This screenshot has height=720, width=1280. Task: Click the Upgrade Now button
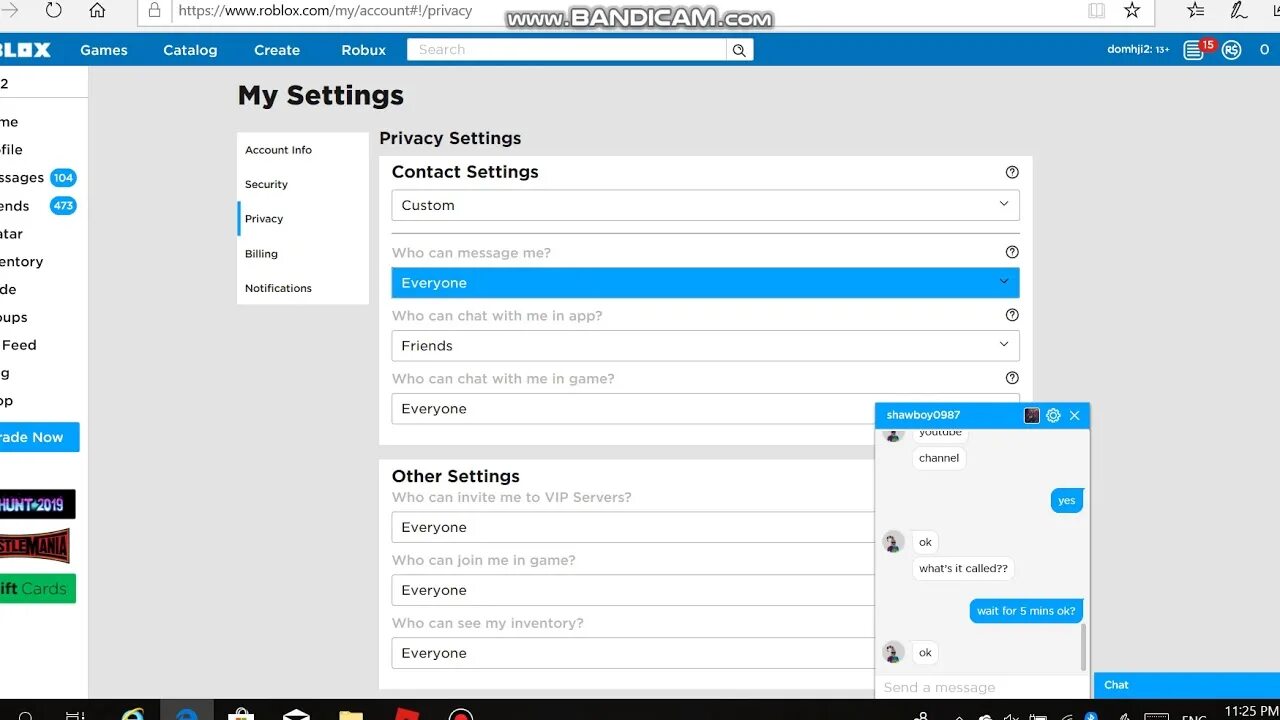tap(39, 437)
